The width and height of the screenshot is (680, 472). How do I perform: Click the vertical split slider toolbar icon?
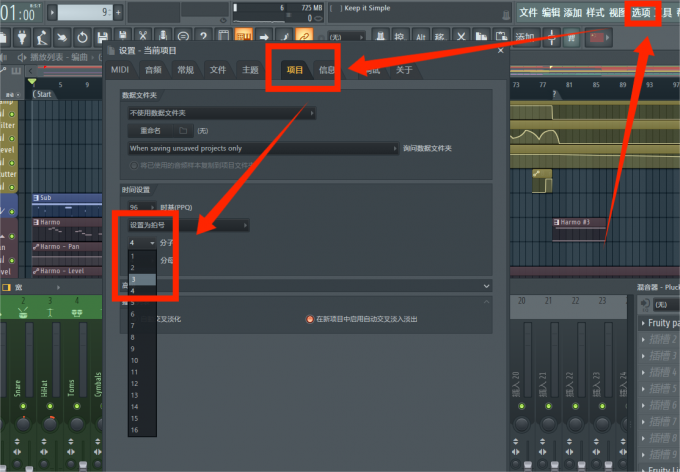point(552,37)
